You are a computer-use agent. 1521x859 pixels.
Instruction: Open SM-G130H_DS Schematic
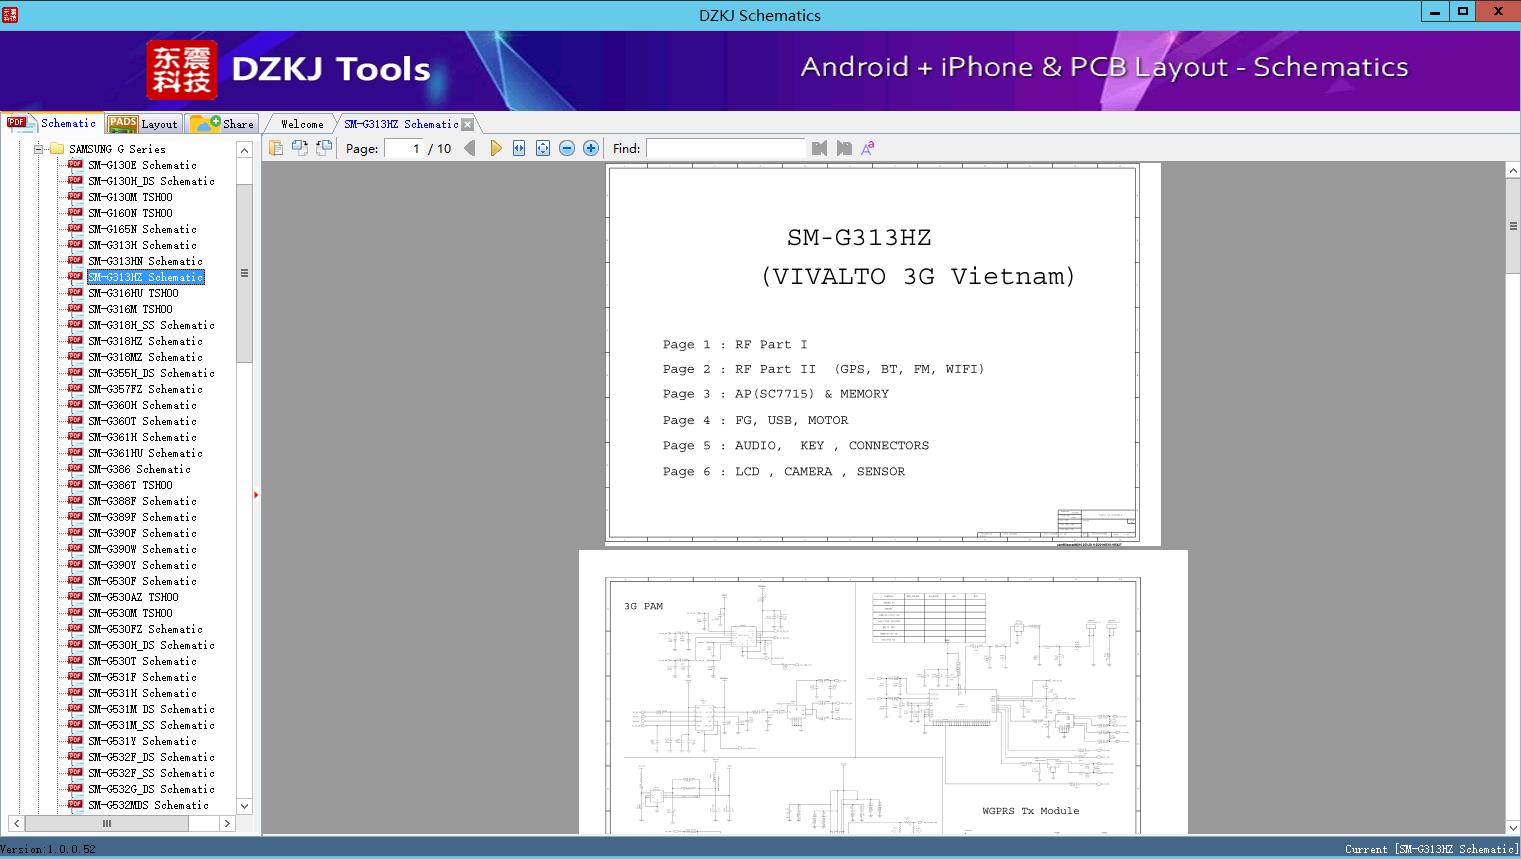click(x=151, y=181)
